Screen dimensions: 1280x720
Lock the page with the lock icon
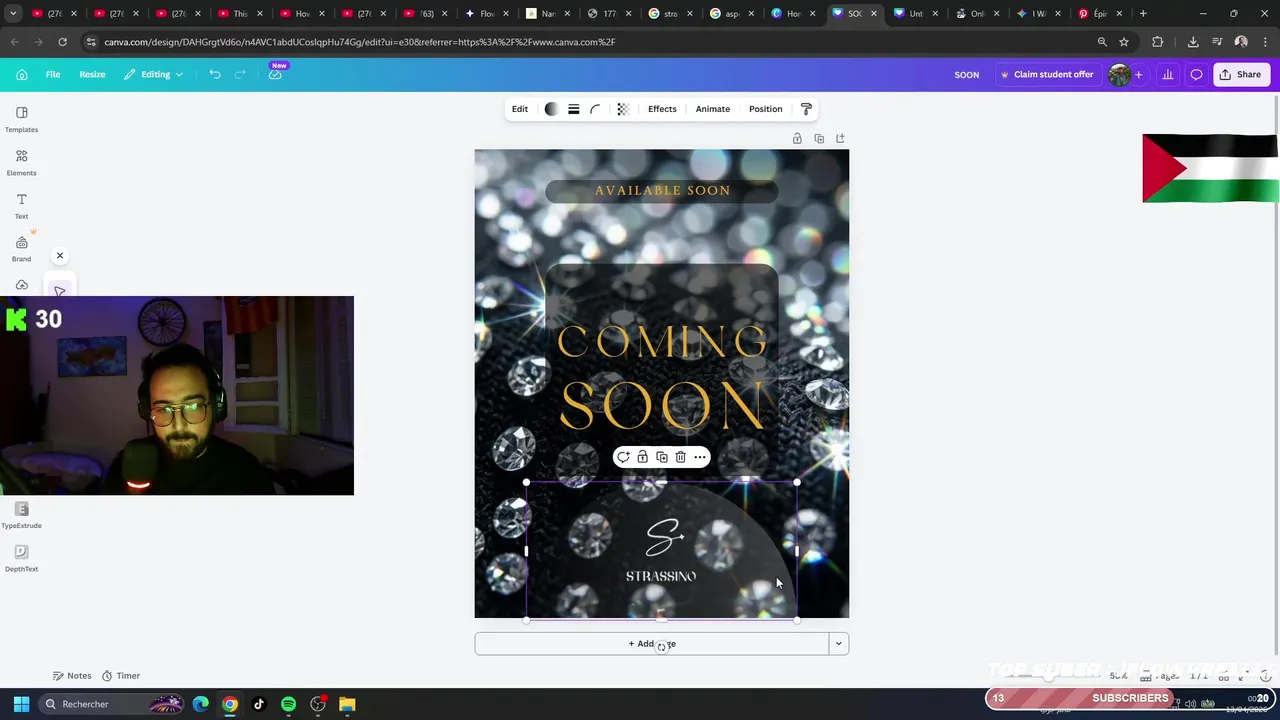[797, 138]
